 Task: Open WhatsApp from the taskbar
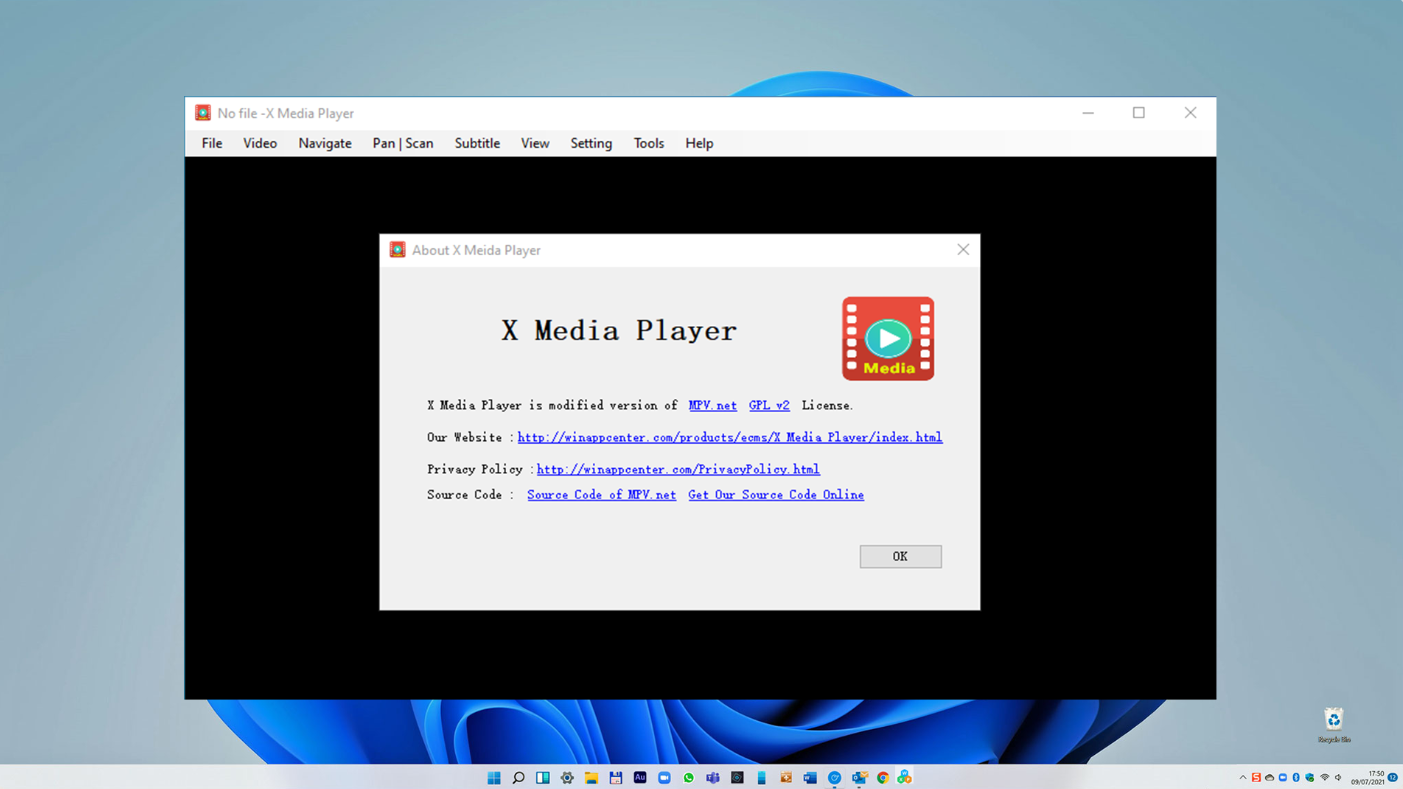(x=688, y=778)
